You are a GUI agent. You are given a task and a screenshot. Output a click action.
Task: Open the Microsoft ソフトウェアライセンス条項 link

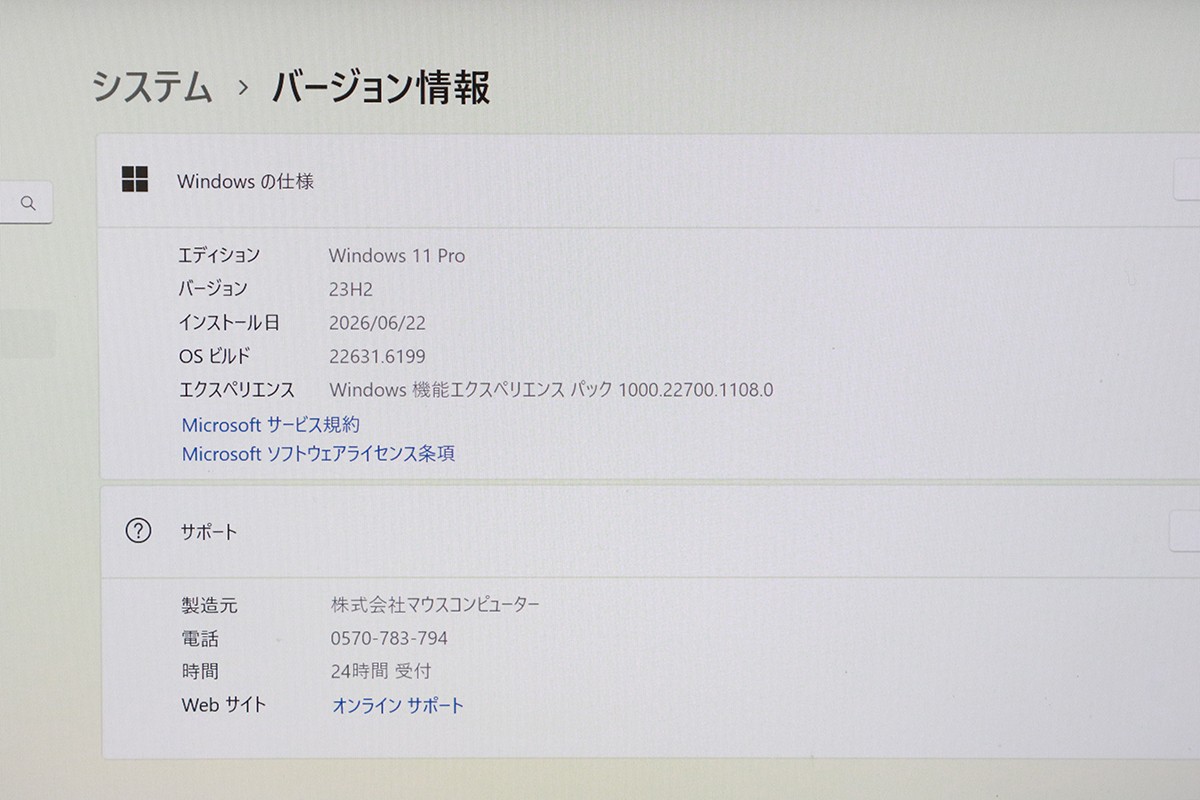pos(318,453)
